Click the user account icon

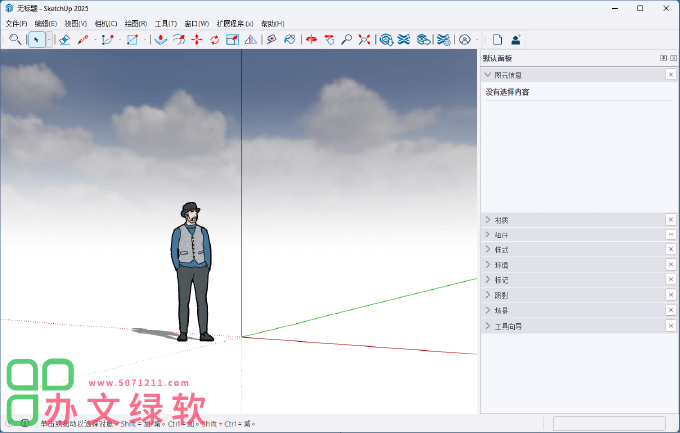click(464, 40)
